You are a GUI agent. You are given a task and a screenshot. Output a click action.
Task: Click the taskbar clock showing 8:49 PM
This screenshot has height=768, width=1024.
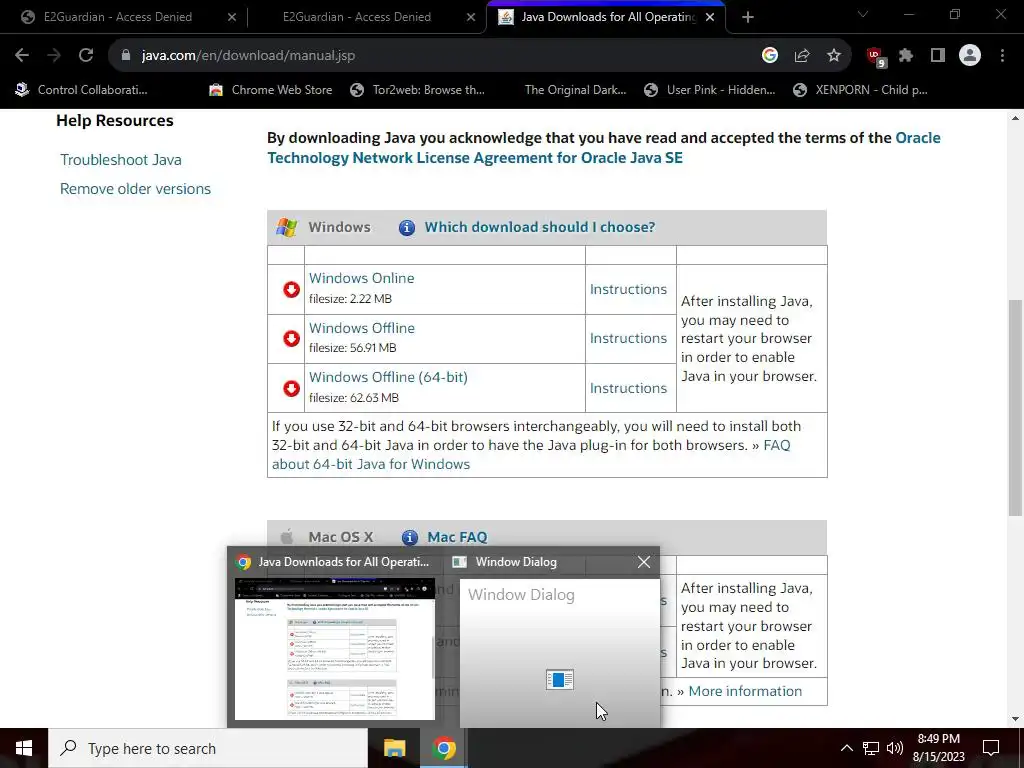pos(938,748)
